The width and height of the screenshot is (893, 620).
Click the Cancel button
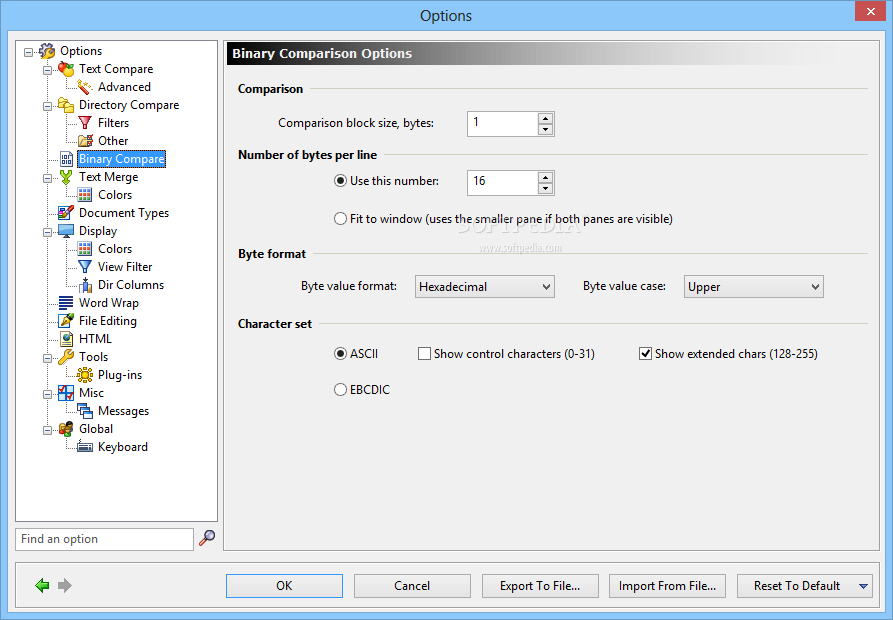tap(412, 586)
